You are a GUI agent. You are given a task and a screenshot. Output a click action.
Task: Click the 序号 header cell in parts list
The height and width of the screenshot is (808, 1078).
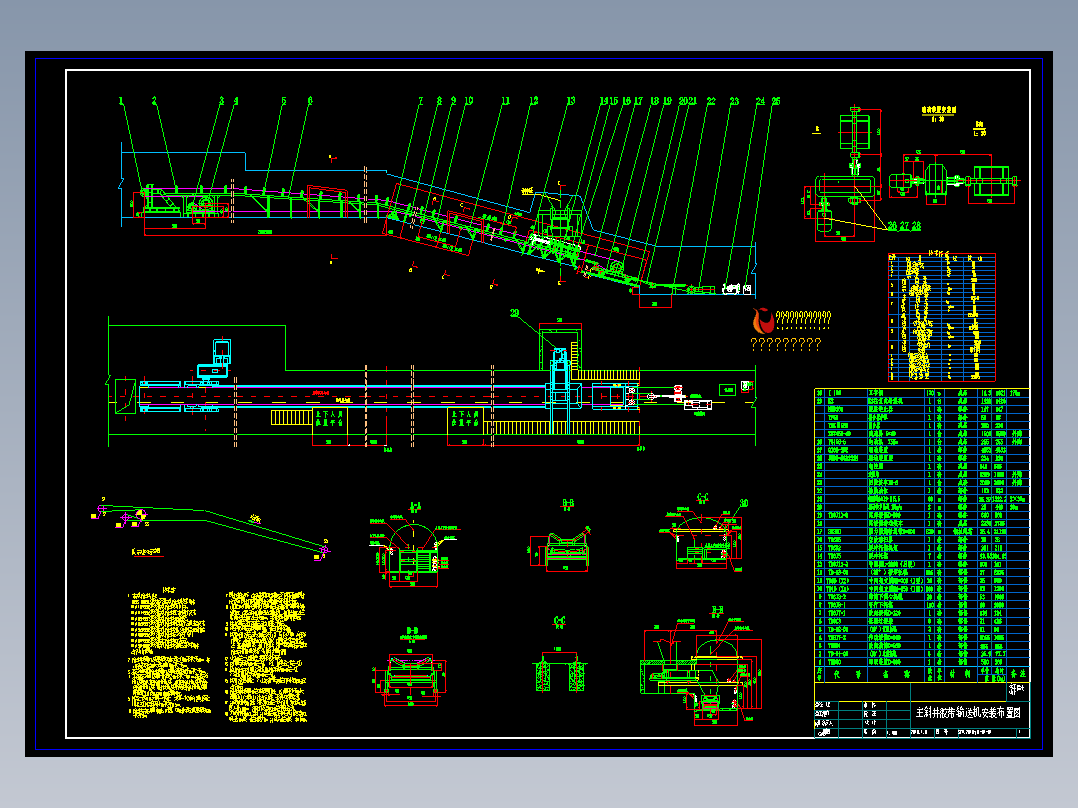pos(819,674)
